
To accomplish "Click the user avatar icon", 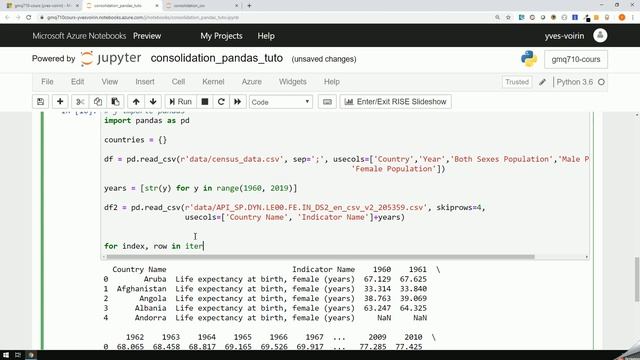I will (x=600, y=36).
